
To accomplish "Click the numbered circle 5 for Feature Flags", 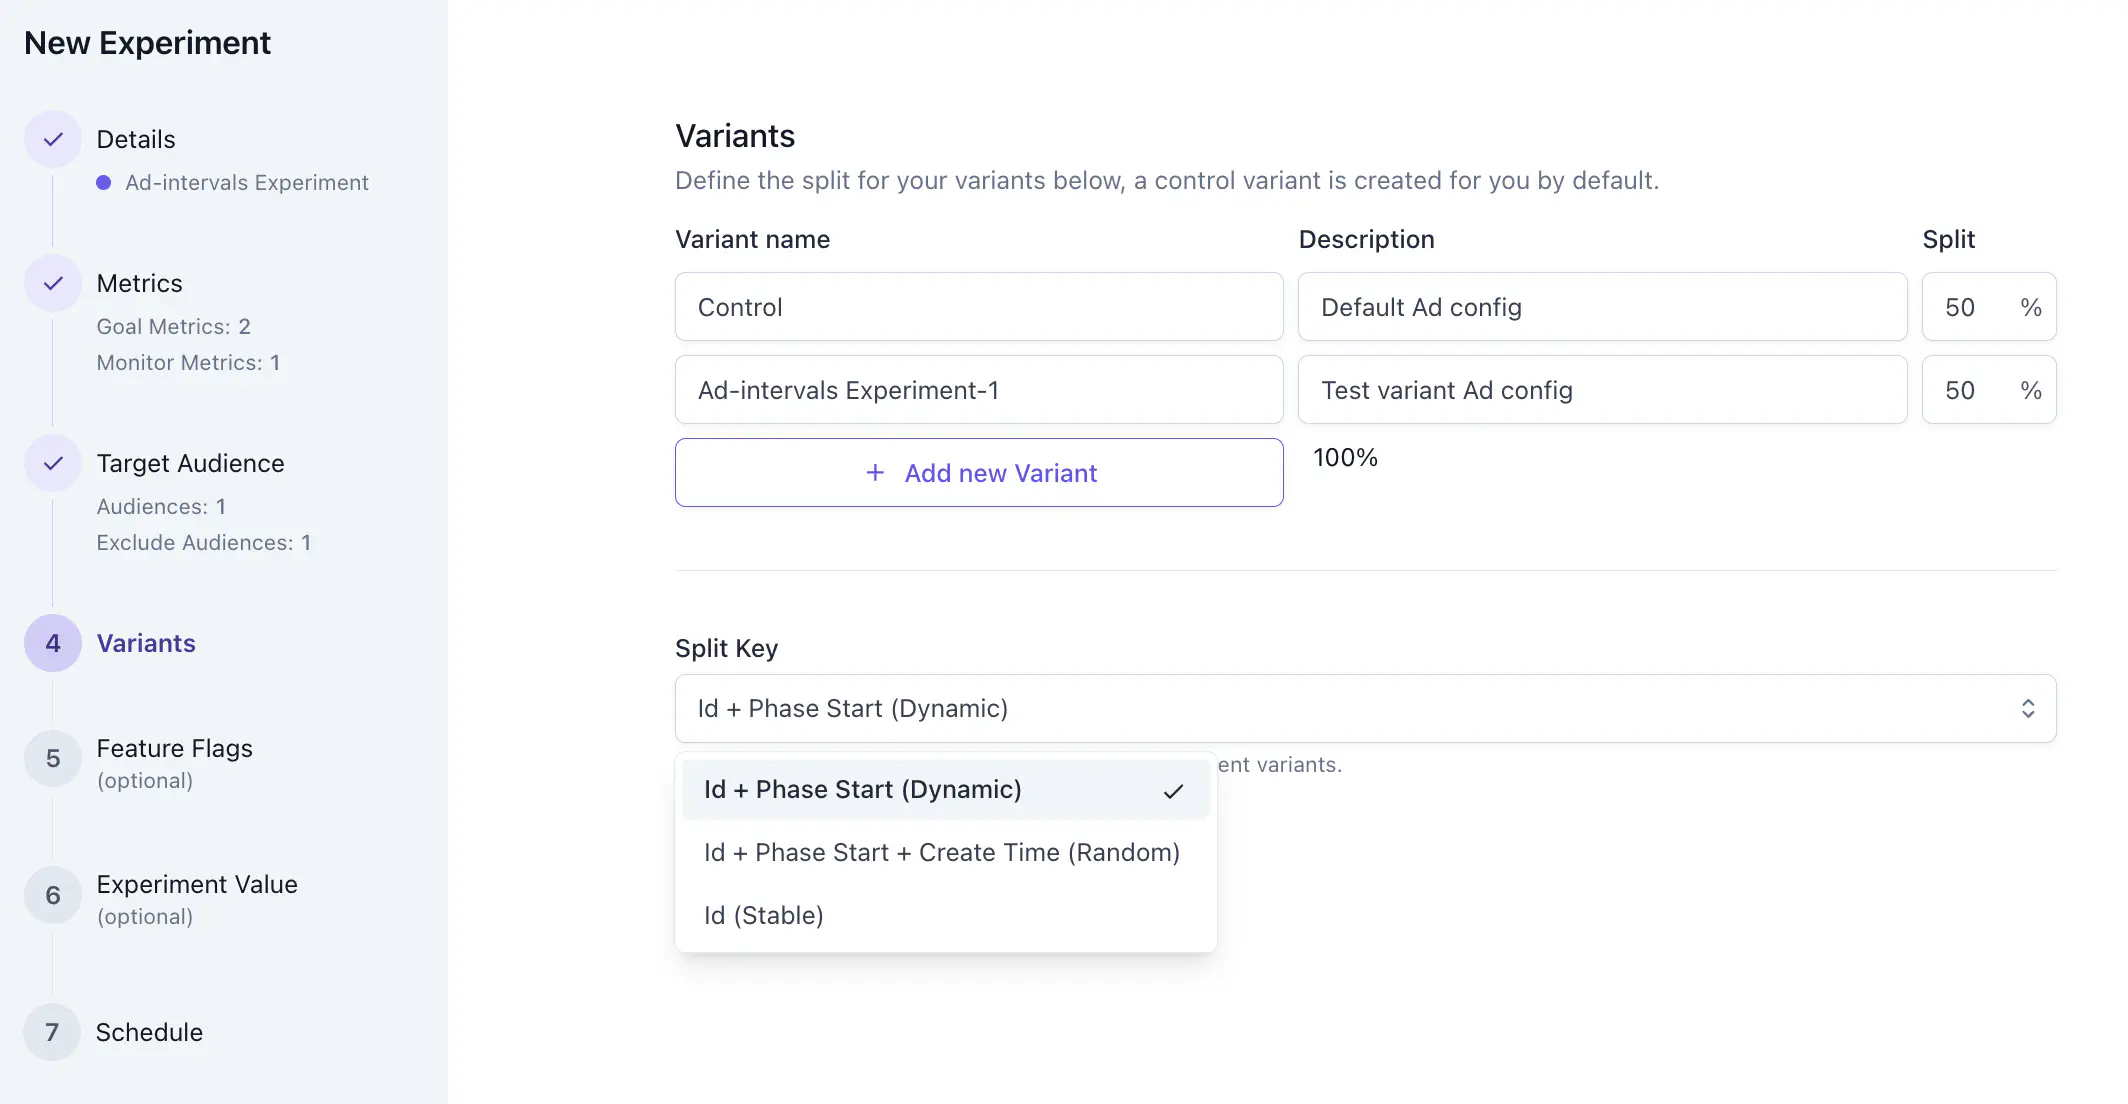I will [52, 759].
